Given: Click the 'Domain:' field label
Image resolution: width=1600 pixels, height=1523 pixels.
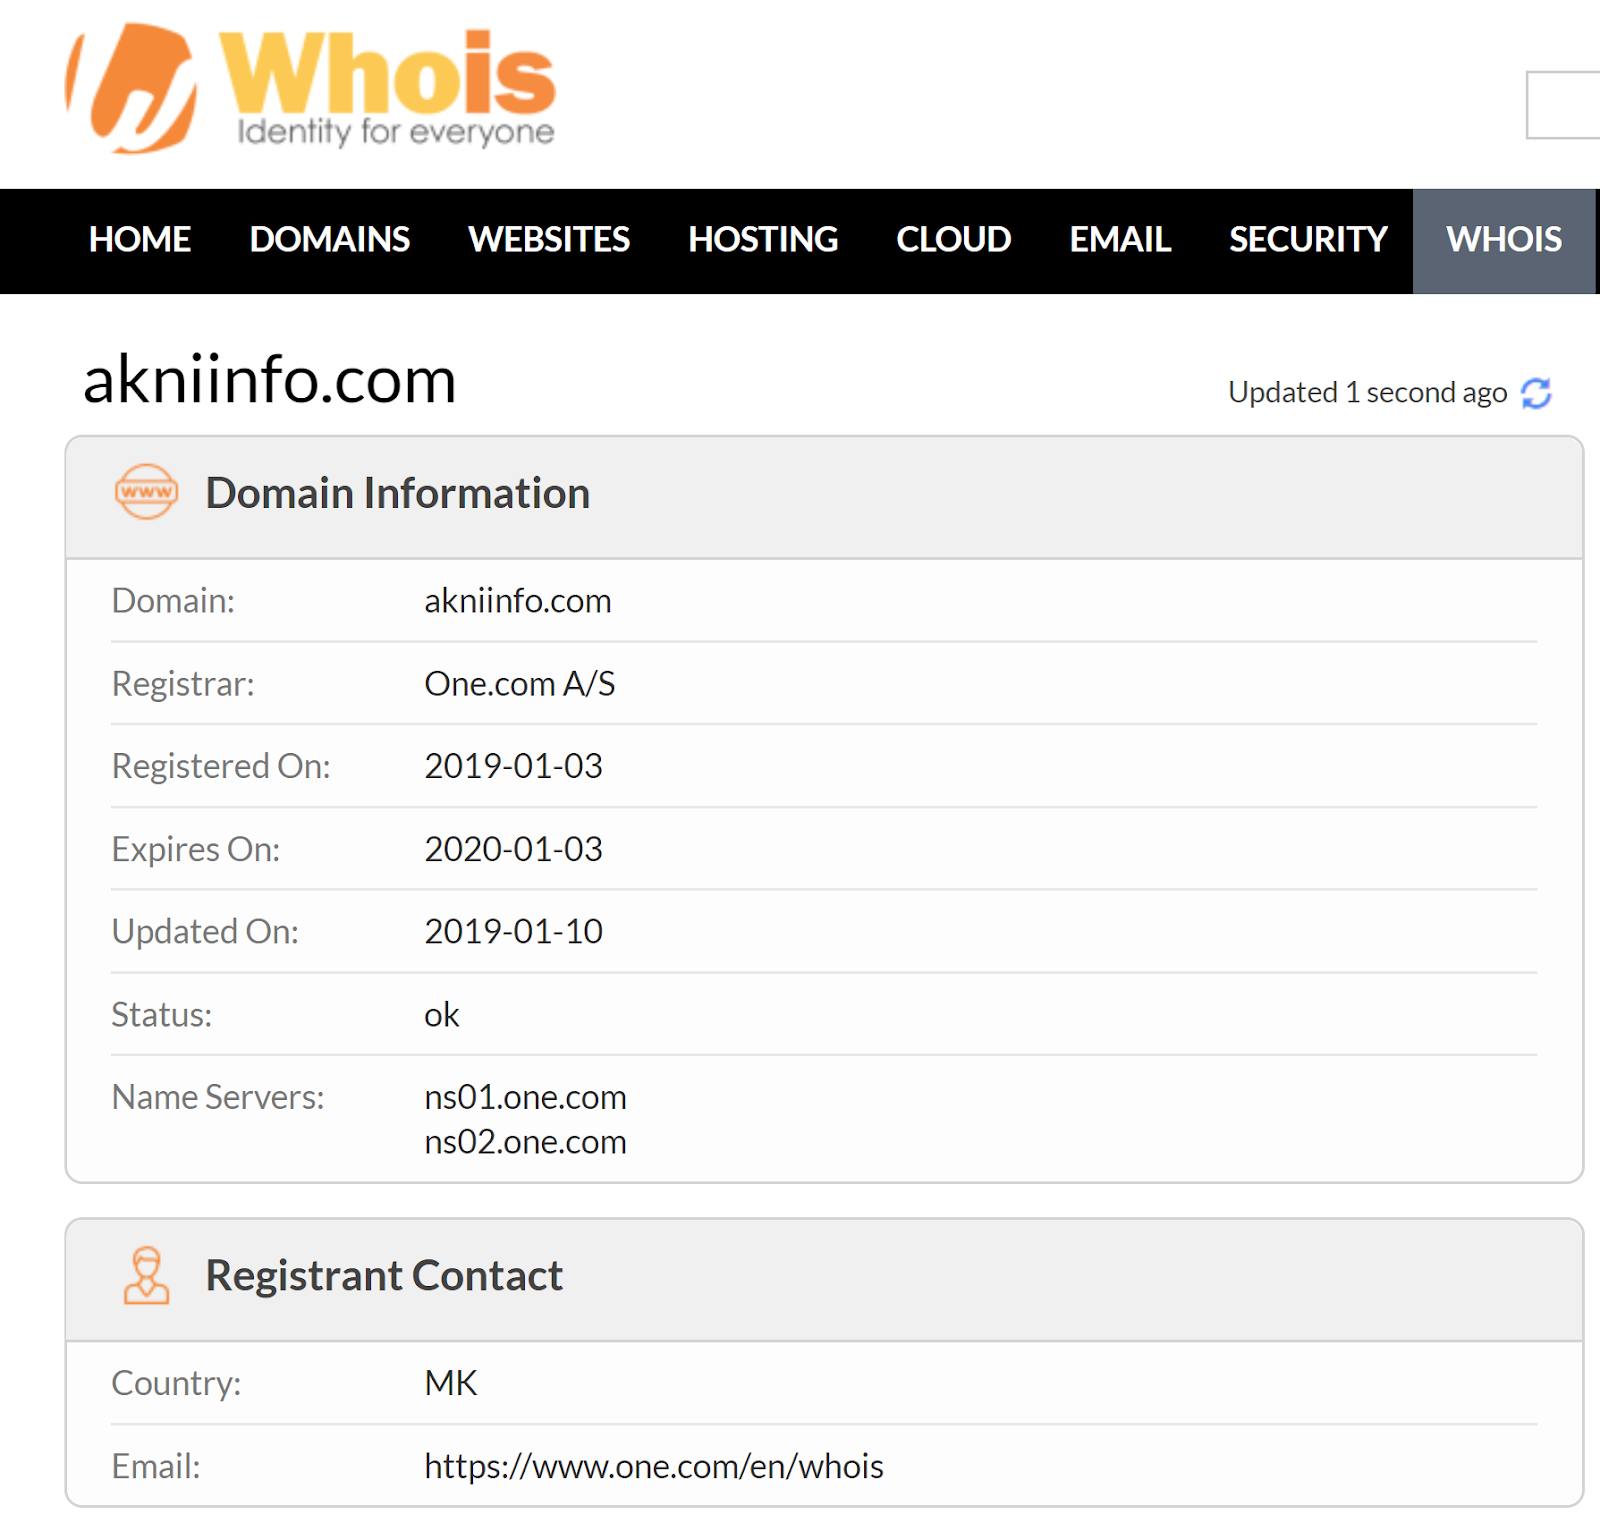Looking at the screenshot, I should (x=173, y=601).
